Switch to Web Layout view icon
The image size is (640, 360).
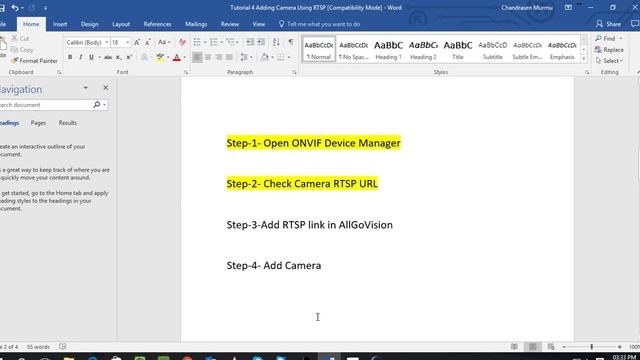[551, 347]
